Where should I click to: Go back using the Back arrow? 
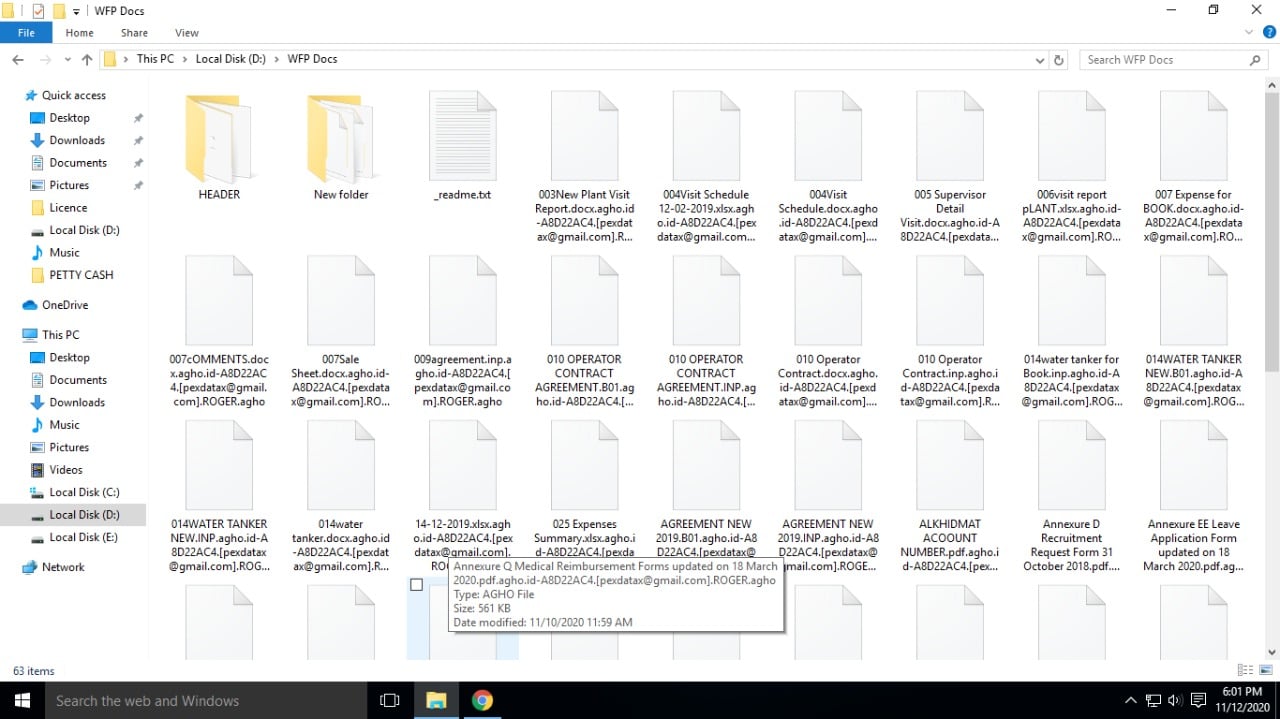click(x=18, y=60)
